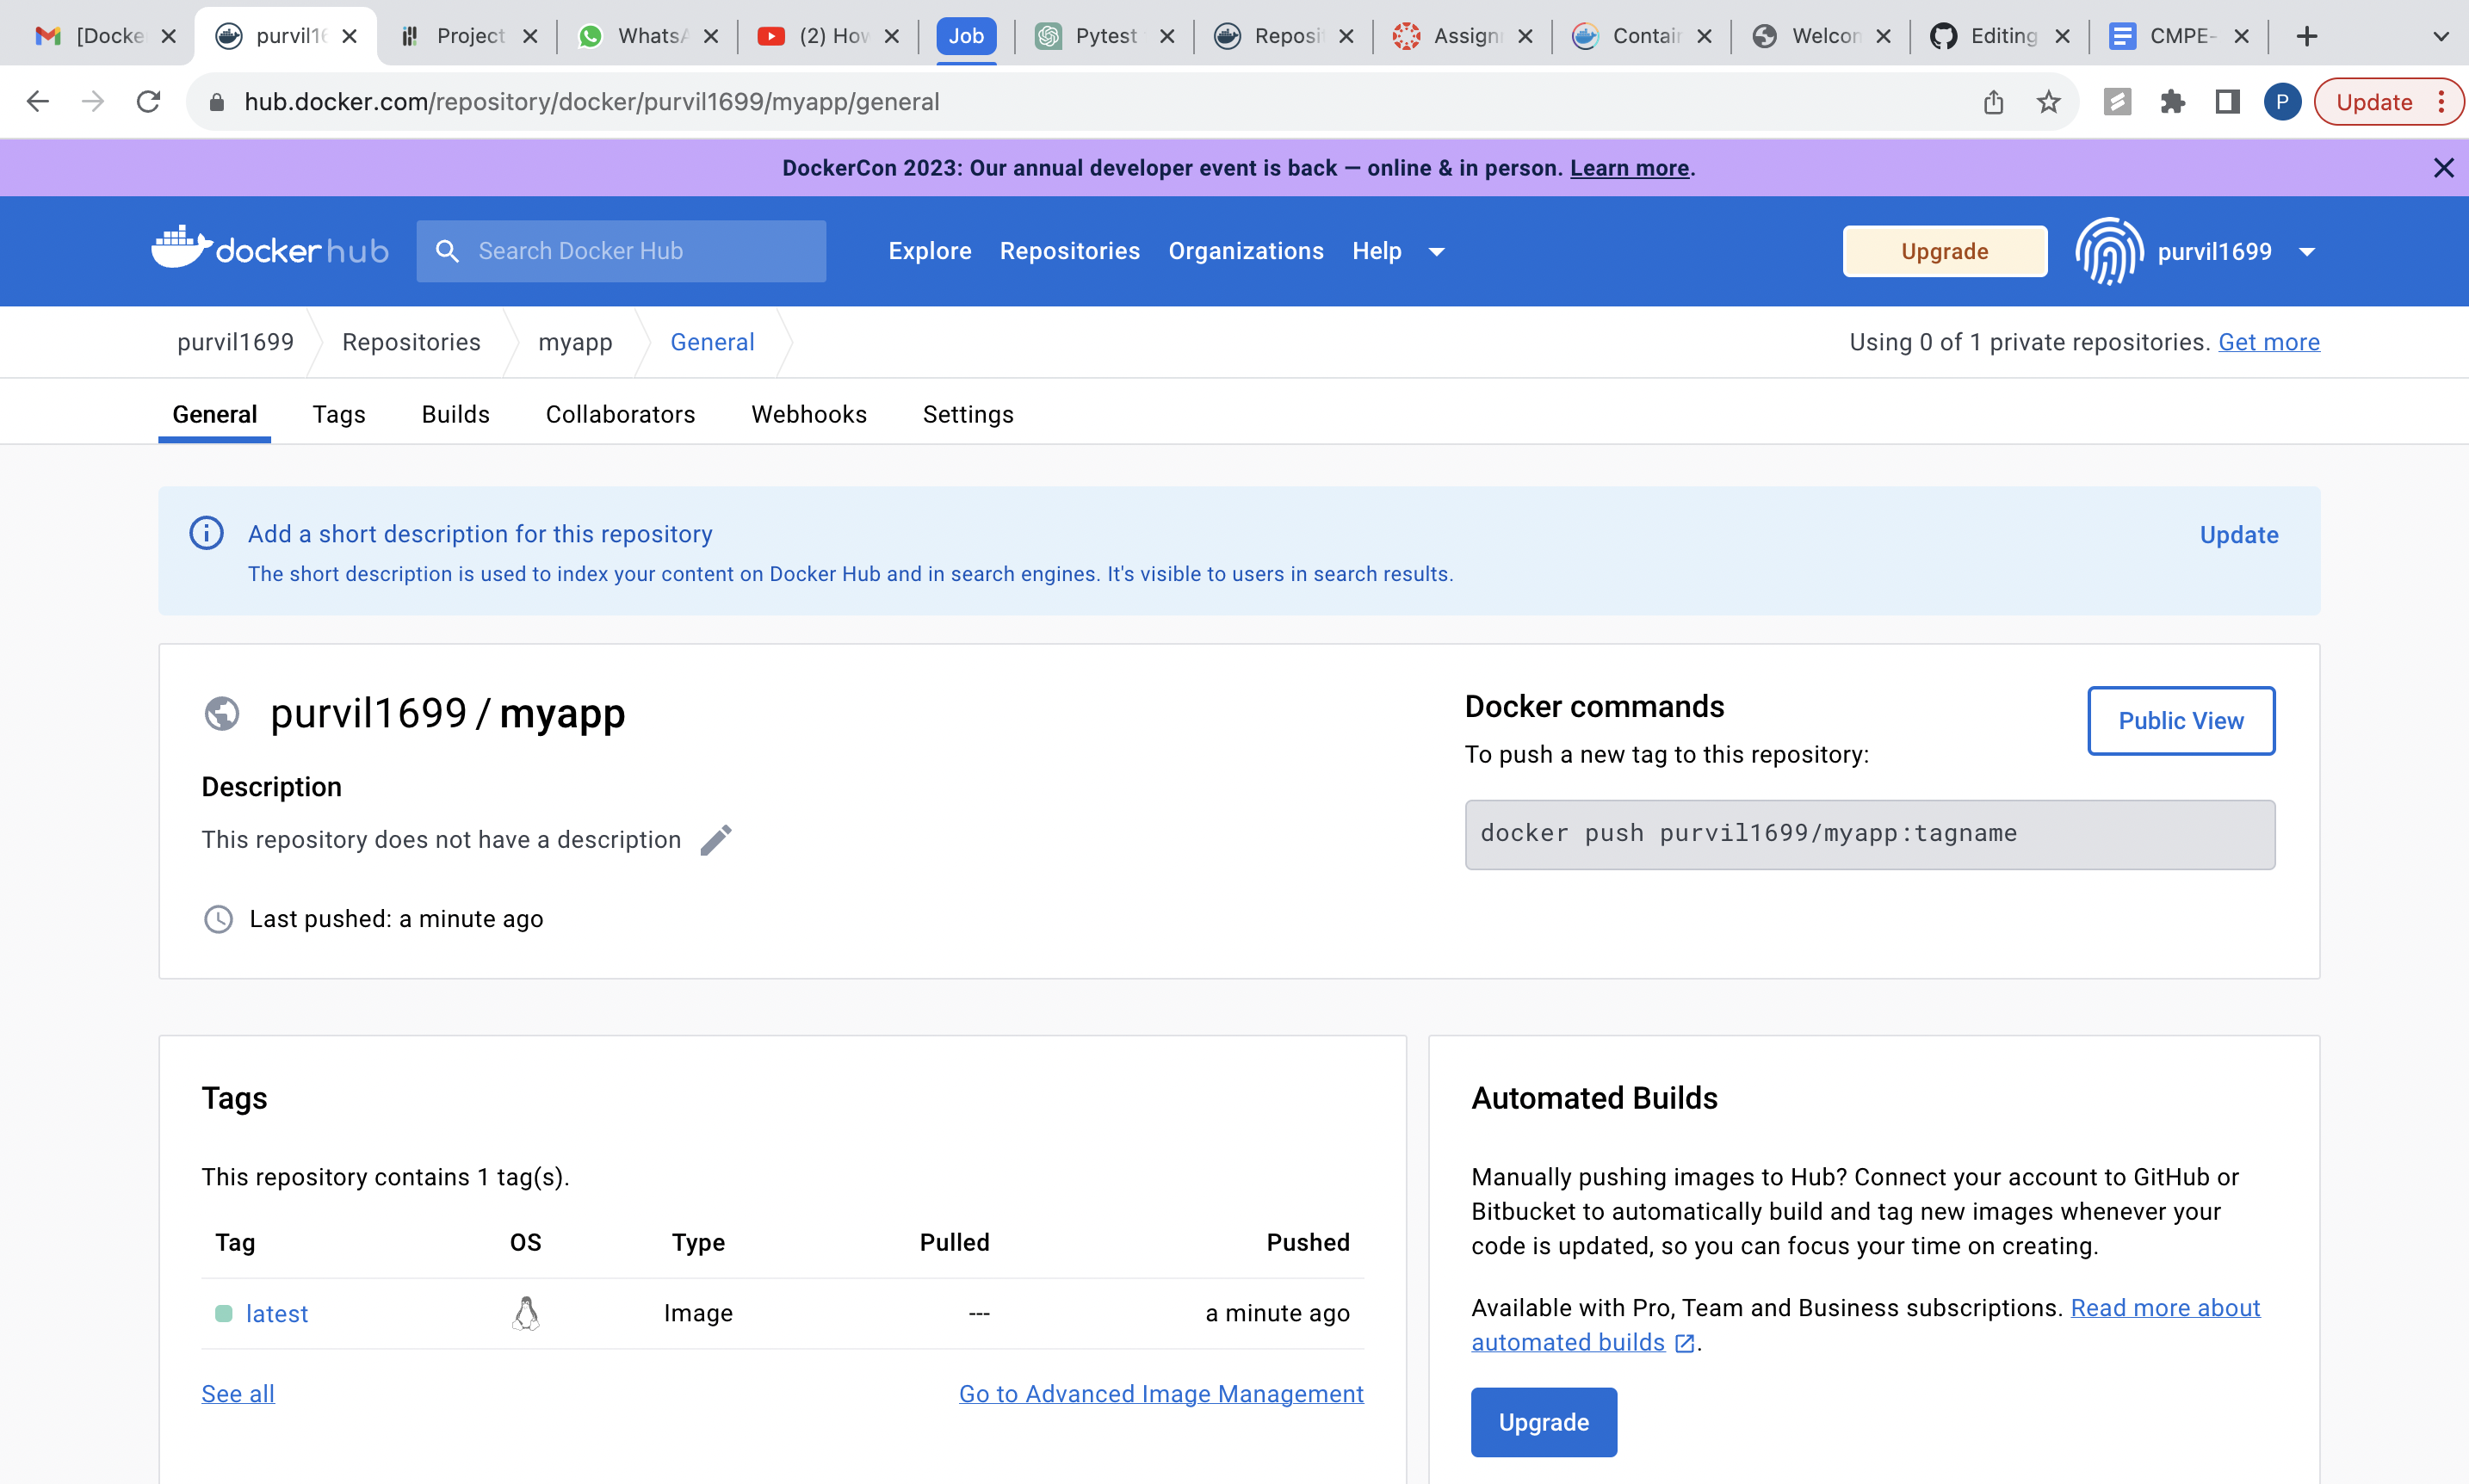Edit description using the pencil icon
The width and height of the screenshot is (2469, 1484).
coord(715,839)
